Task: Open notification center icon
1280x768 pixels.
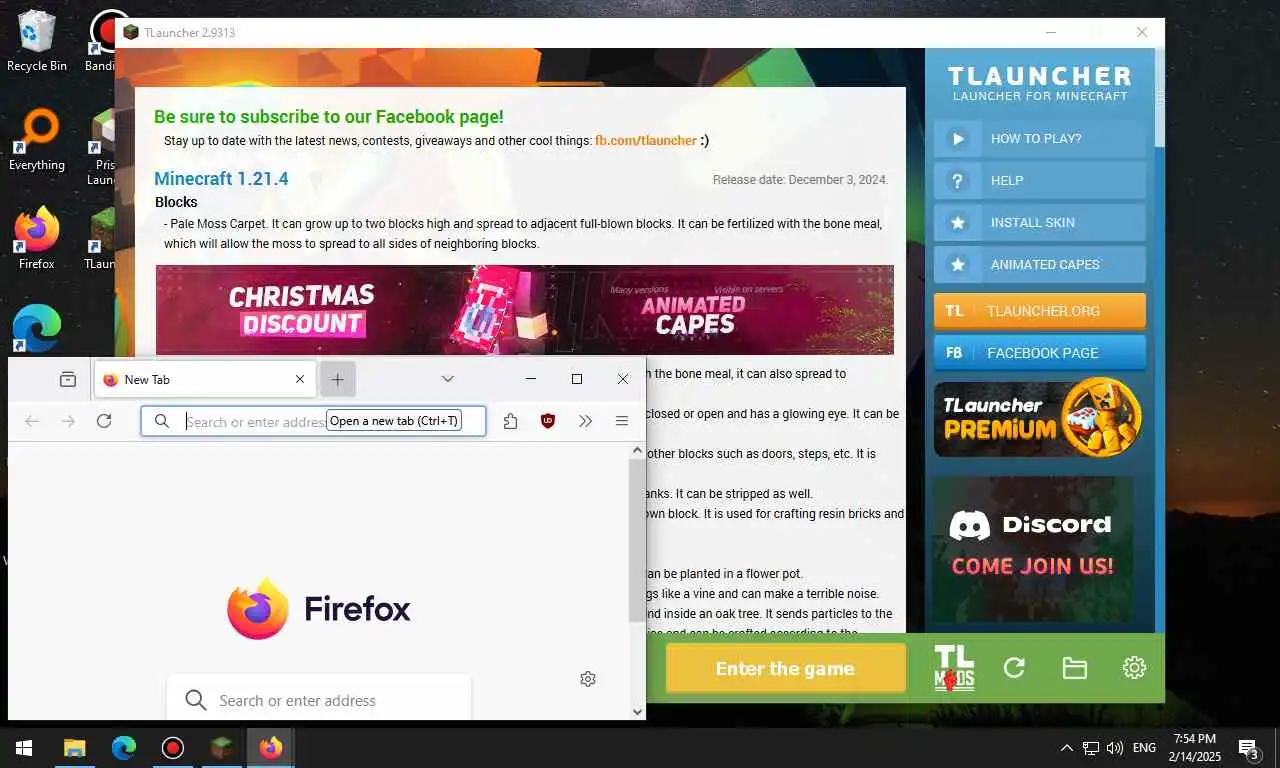Action: click(1249, 748)
